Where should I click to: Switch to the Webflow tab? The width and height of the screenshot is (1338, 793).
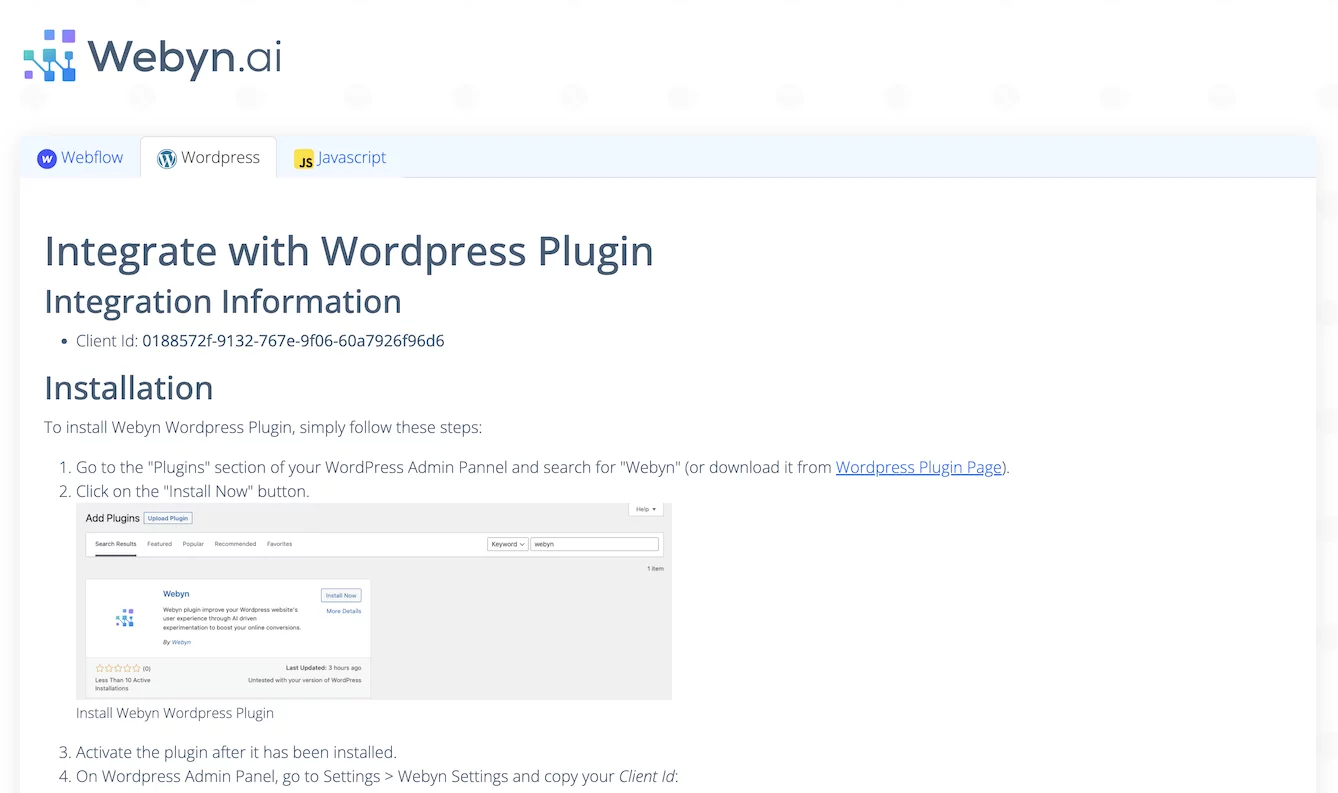(x=80, y=158)
